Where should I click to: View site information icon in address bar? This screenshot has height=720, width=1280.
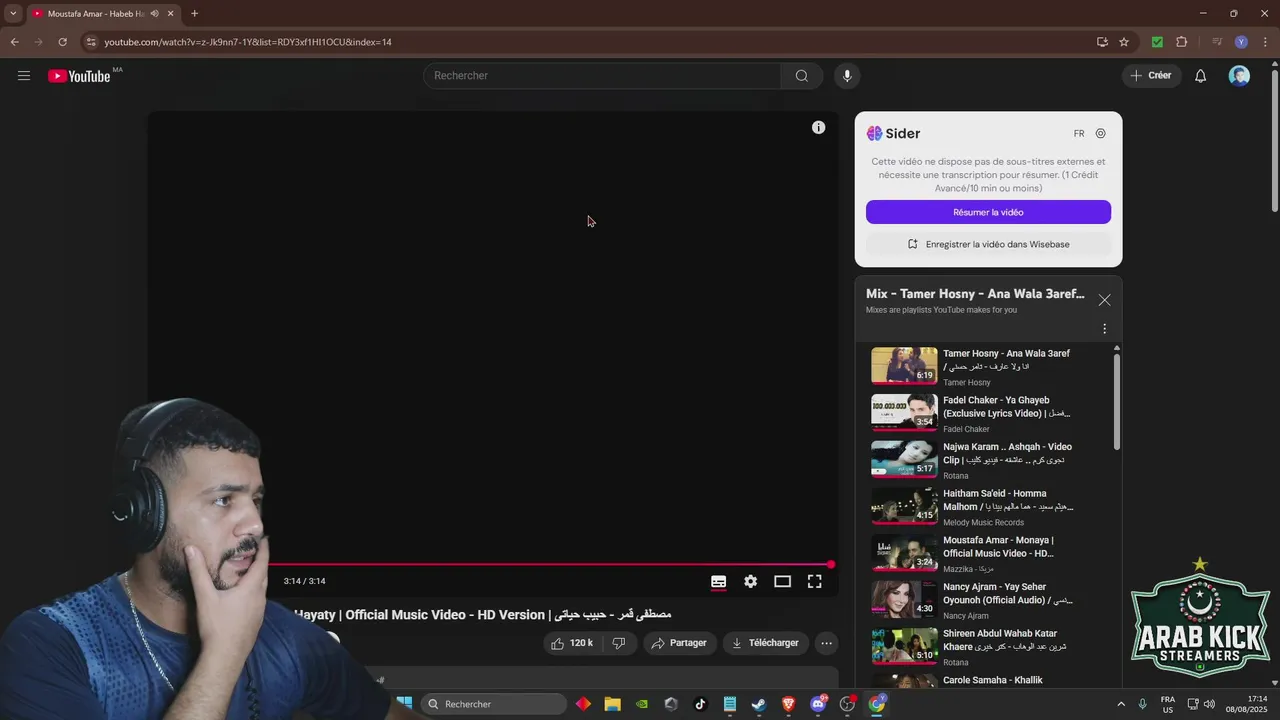click(91, 42)
